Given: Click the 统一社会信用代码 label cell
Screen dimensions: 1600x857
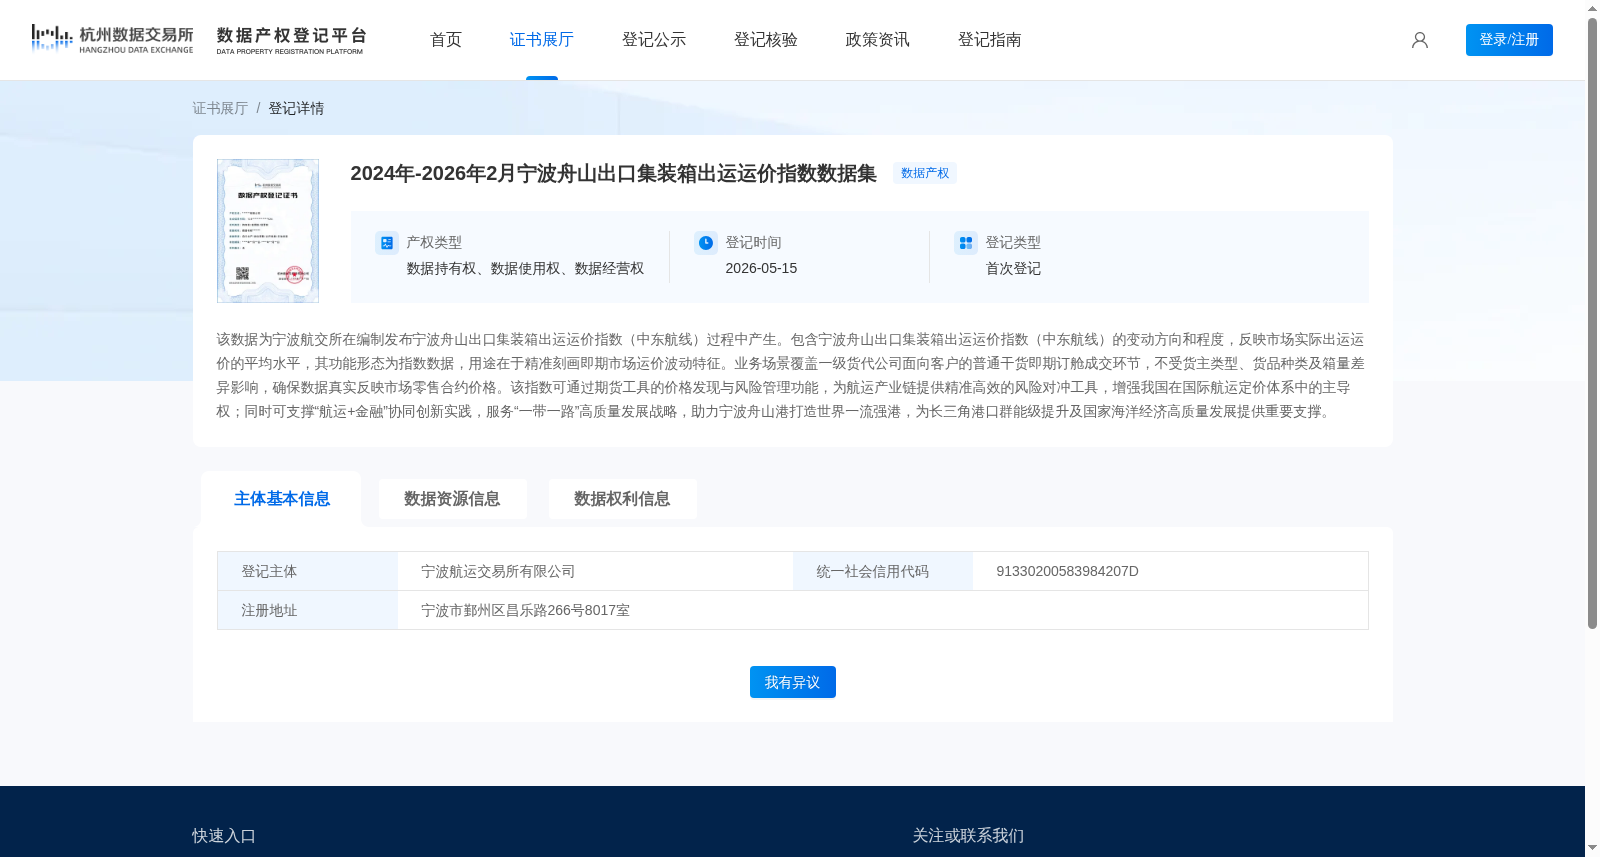Looking at the screenshot, I should (x=883, y=571).
